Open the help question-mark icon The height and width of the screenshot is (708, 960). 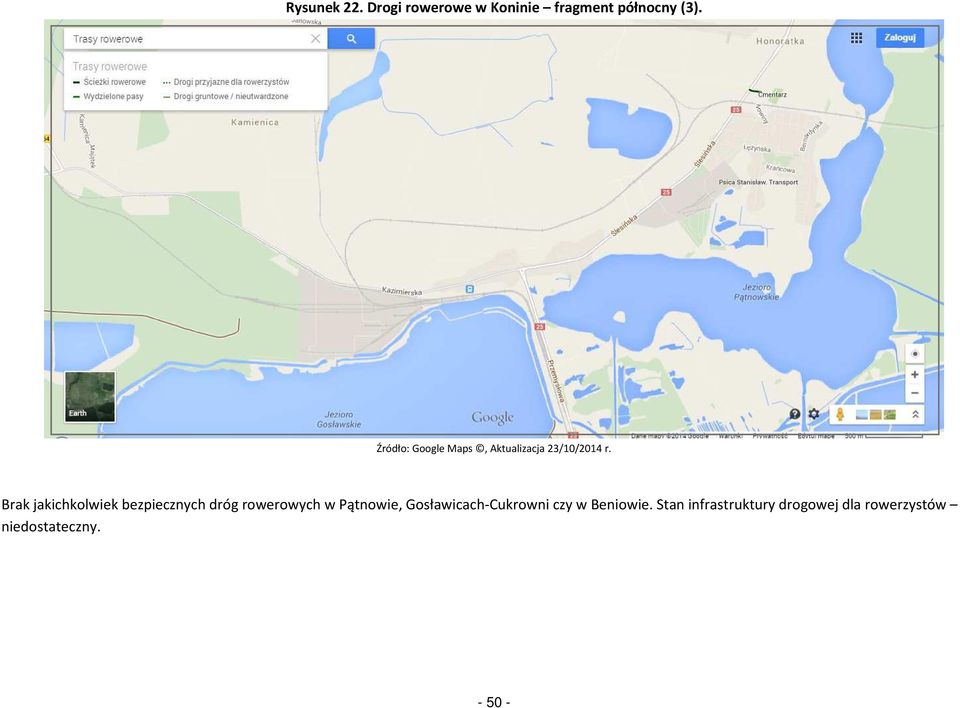[x=795, y=414]
